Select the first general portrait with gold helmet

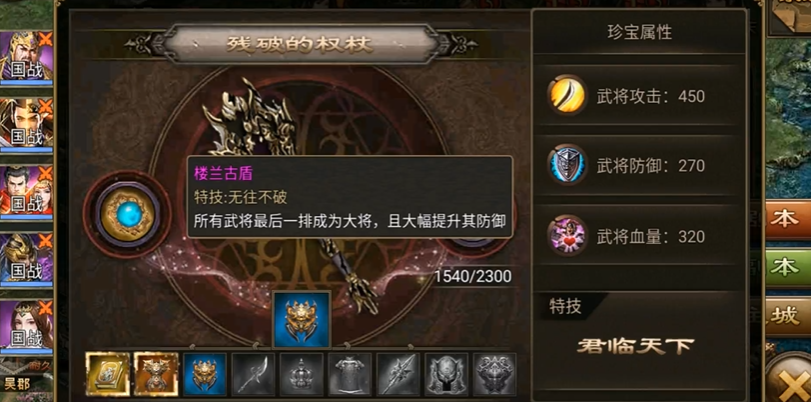26,57
